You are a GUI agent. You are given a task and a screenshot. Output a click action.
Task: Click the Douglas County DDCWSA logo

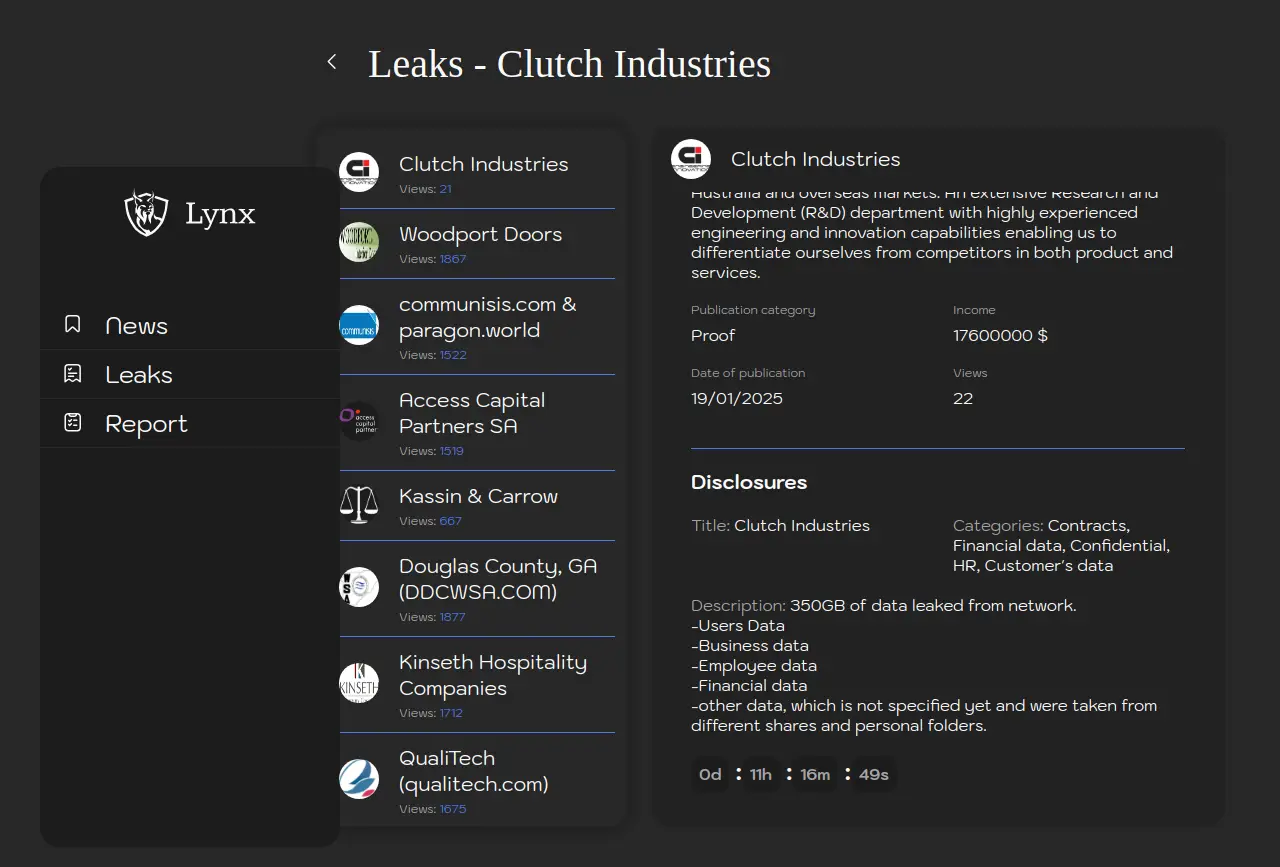359,587
